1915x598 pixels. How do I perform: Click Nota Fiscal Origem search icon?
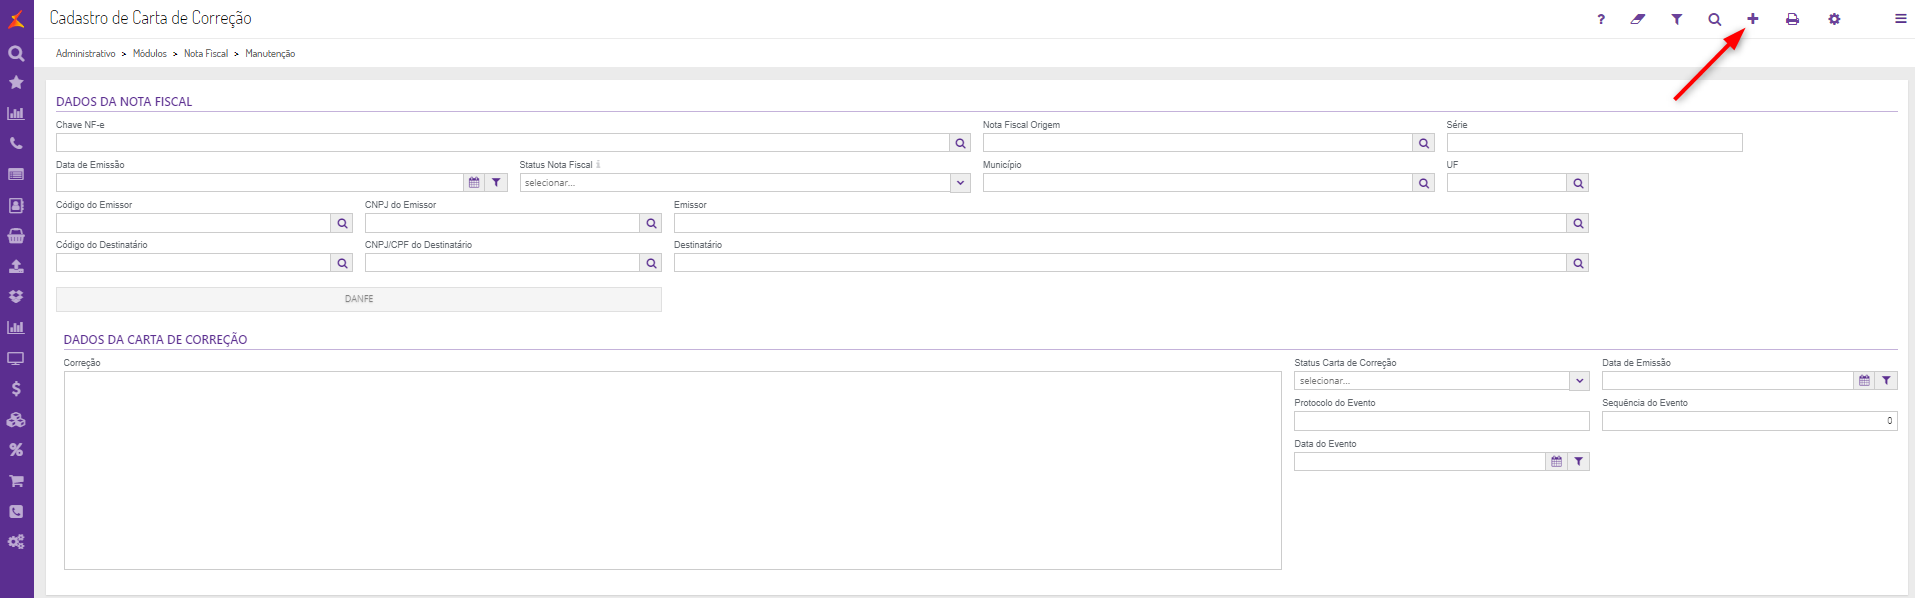(1424, 143)
